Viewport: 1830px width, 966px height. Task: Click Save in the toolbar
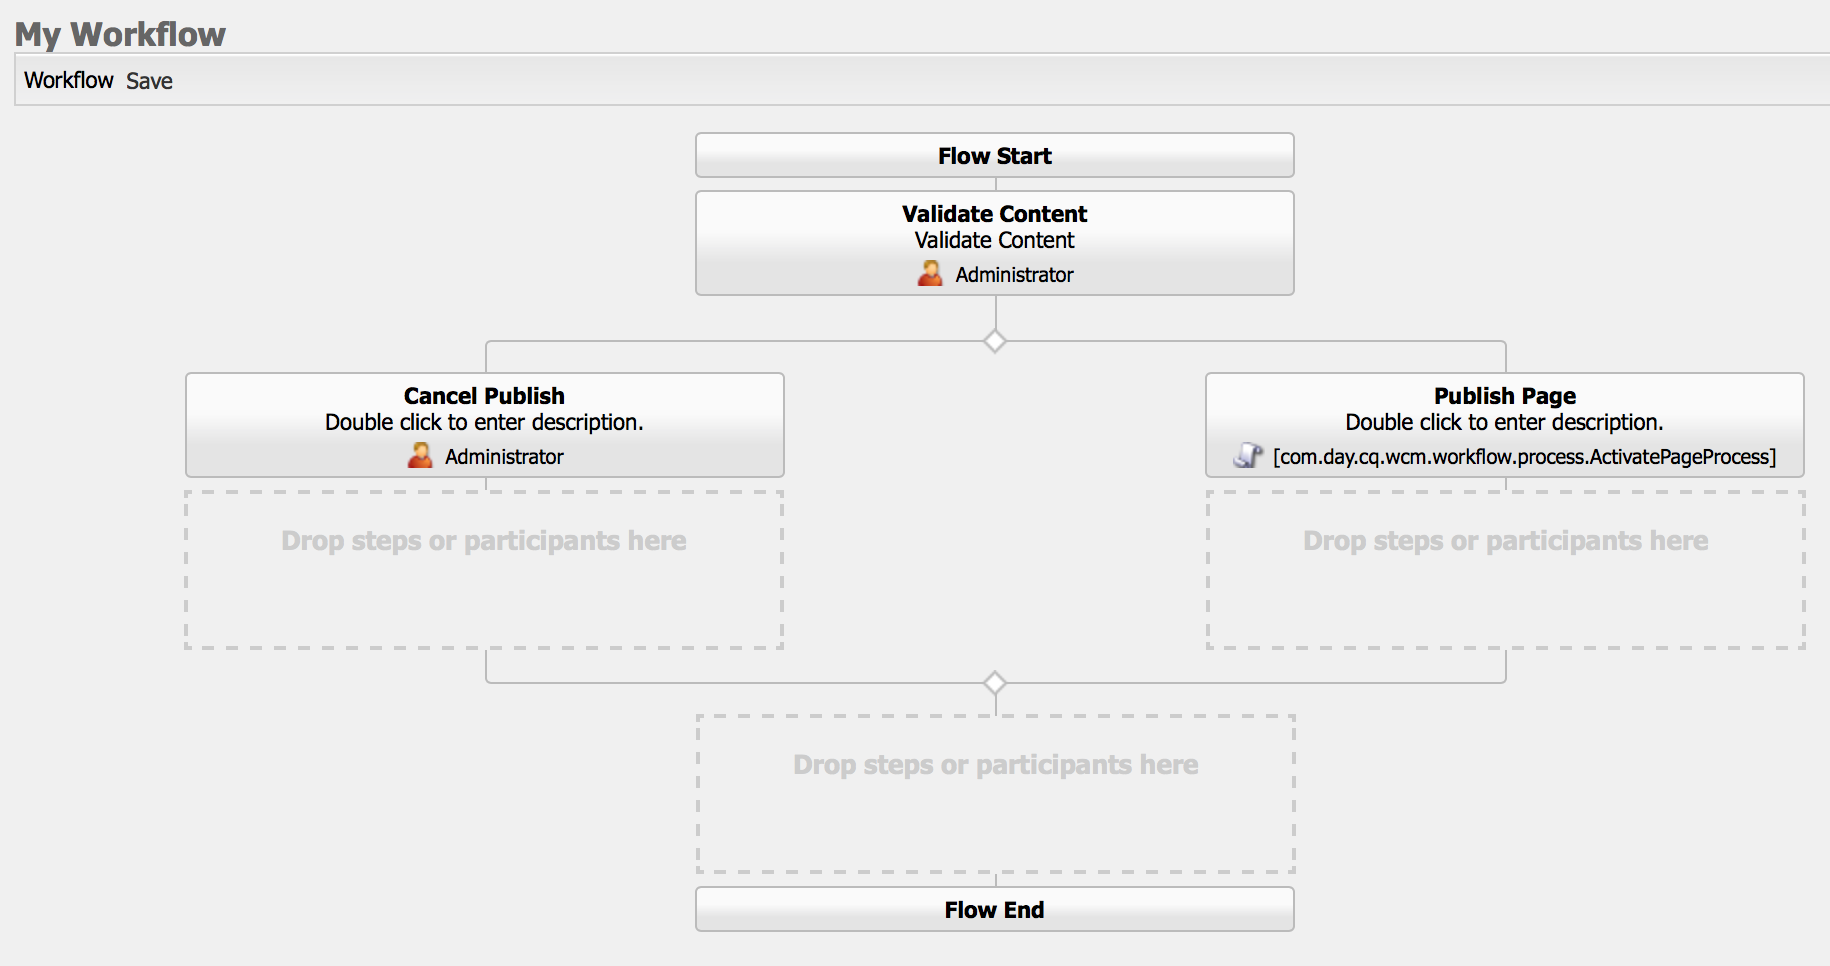click(148, 80)
